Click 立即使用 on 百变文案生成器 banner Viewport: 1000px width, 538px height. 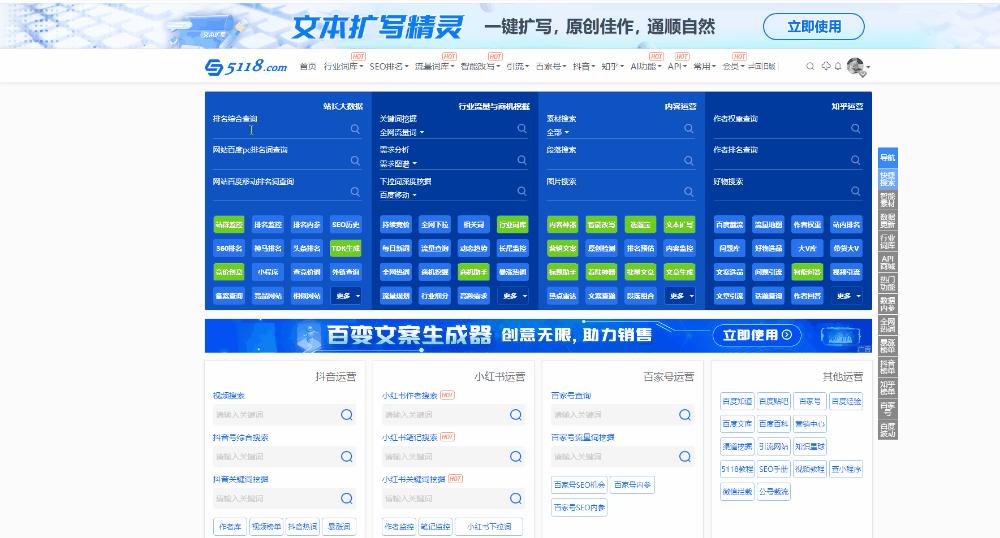coord(756,335)
